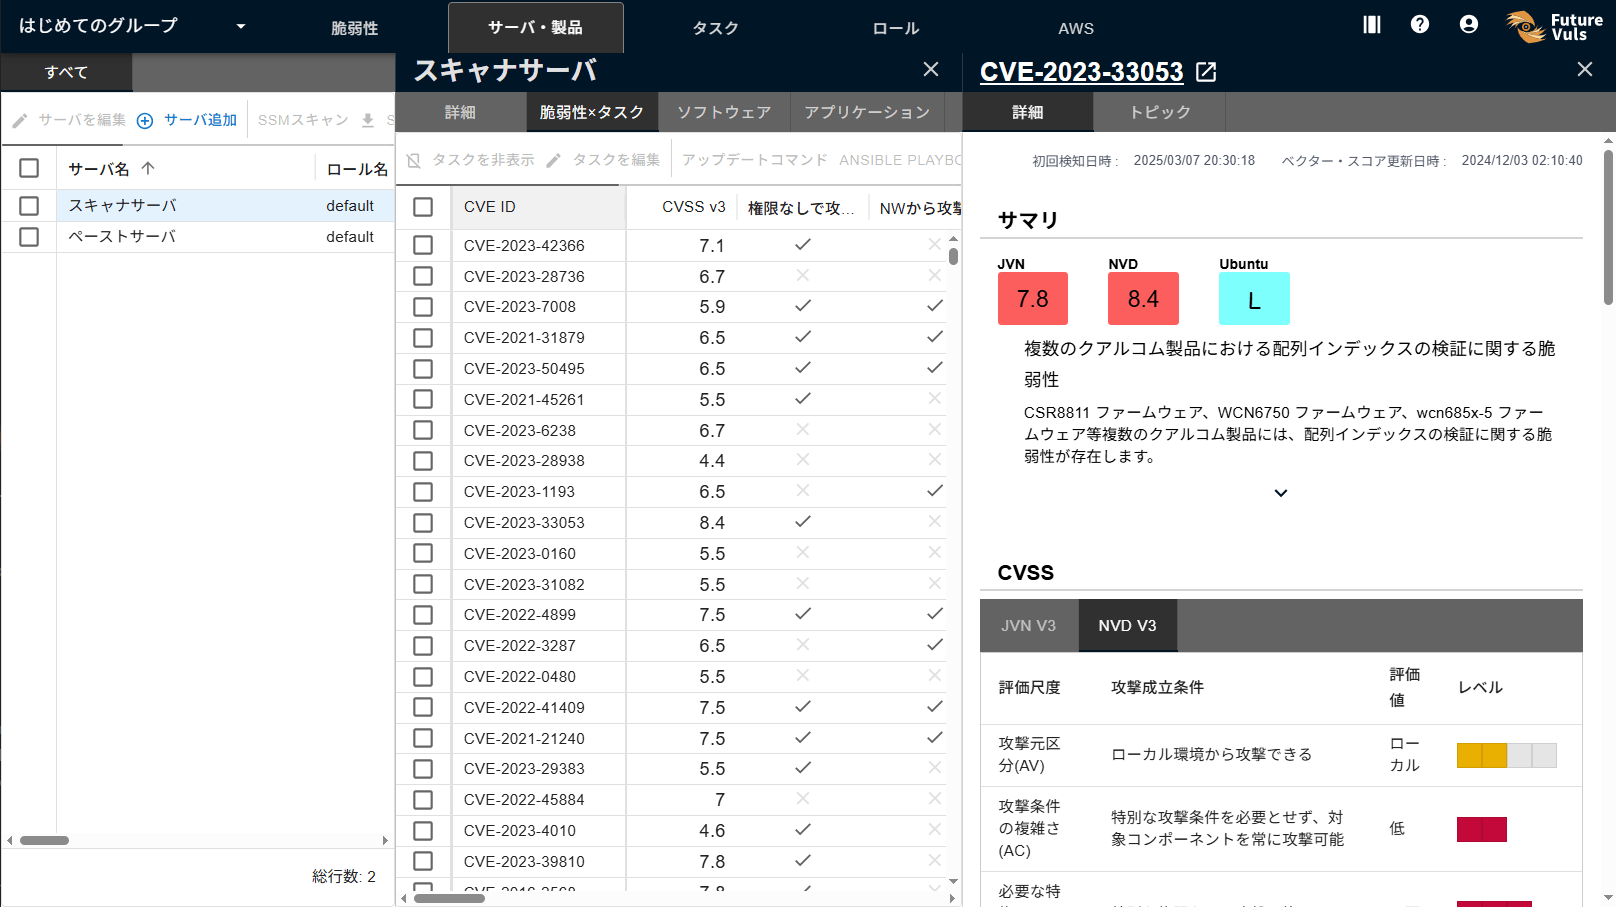Click the タスクを編集 pencil icon

pos(554,161)
